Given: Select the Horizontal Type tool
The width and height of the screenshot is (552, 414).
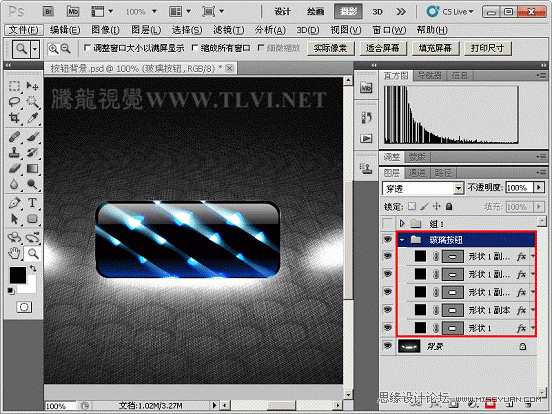Looking at the screenshot, I should (x=33, y=203).
